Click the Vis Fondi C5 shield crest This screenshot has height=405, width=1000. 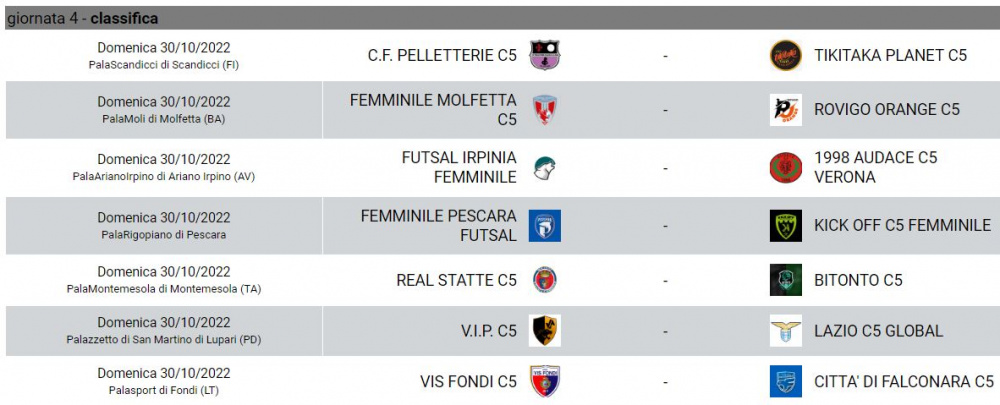tap(545, 381)
